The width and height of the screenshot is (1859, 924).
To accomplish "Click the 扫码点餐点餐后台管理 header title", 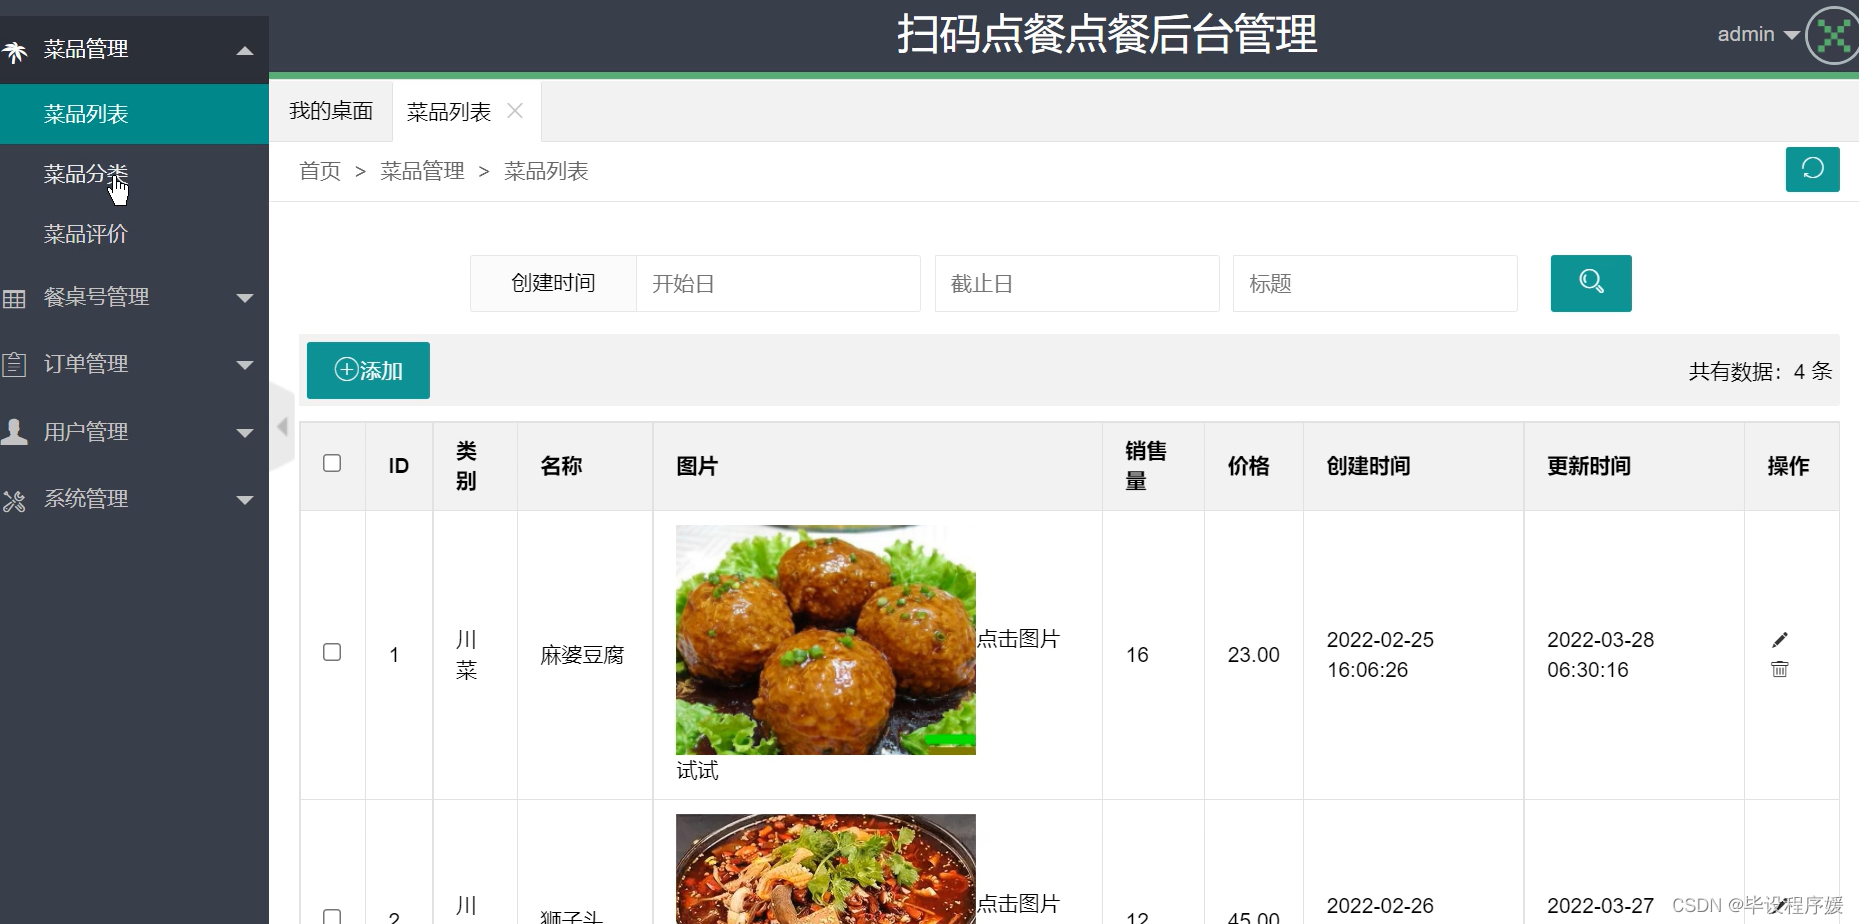I will point(1107,35).
